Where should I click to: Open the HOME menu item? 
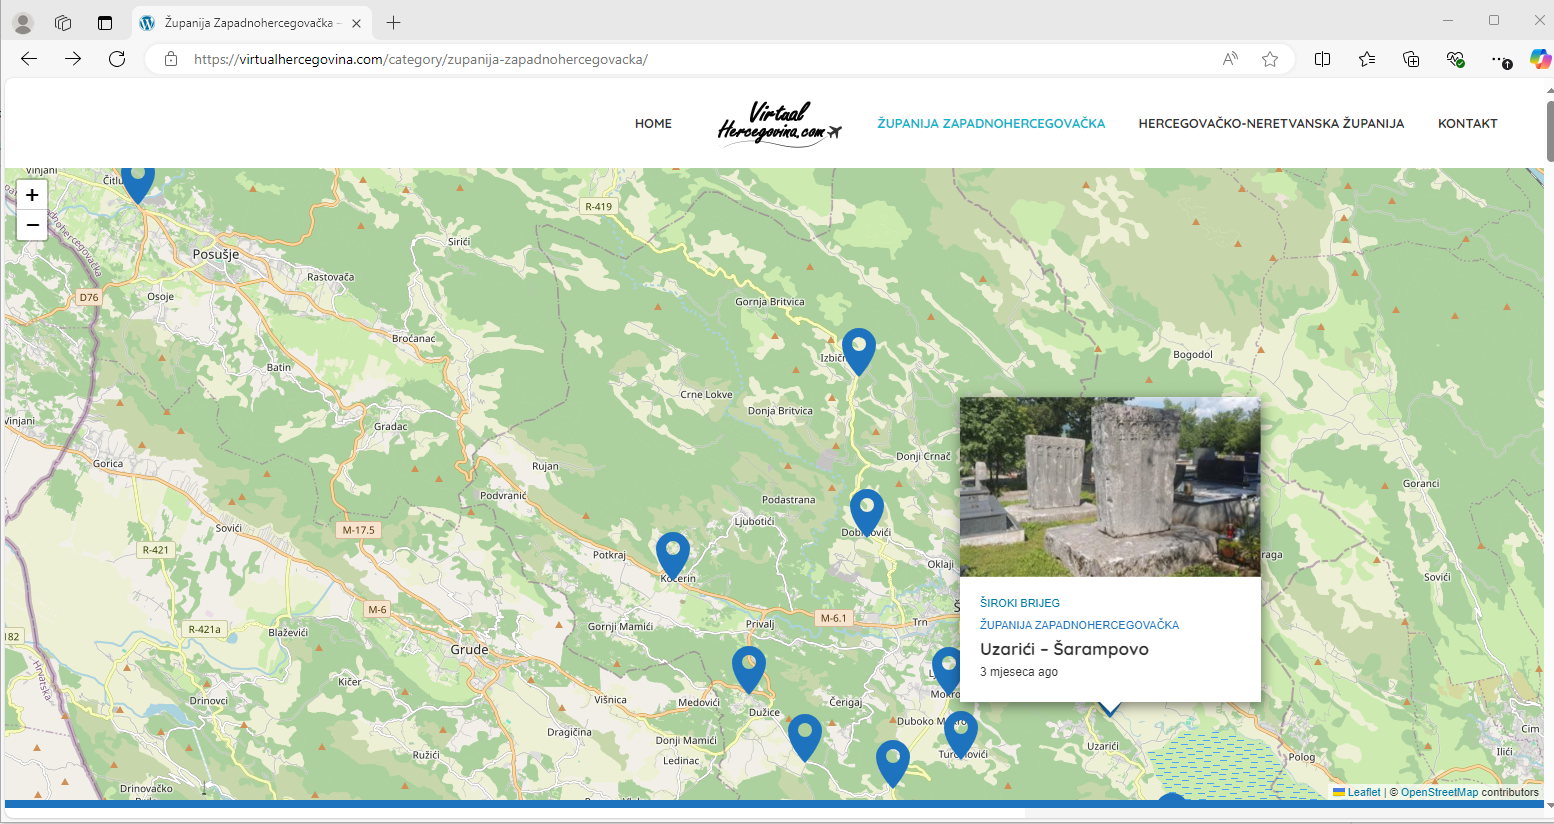pyautogui.click(x=653, y=124)
